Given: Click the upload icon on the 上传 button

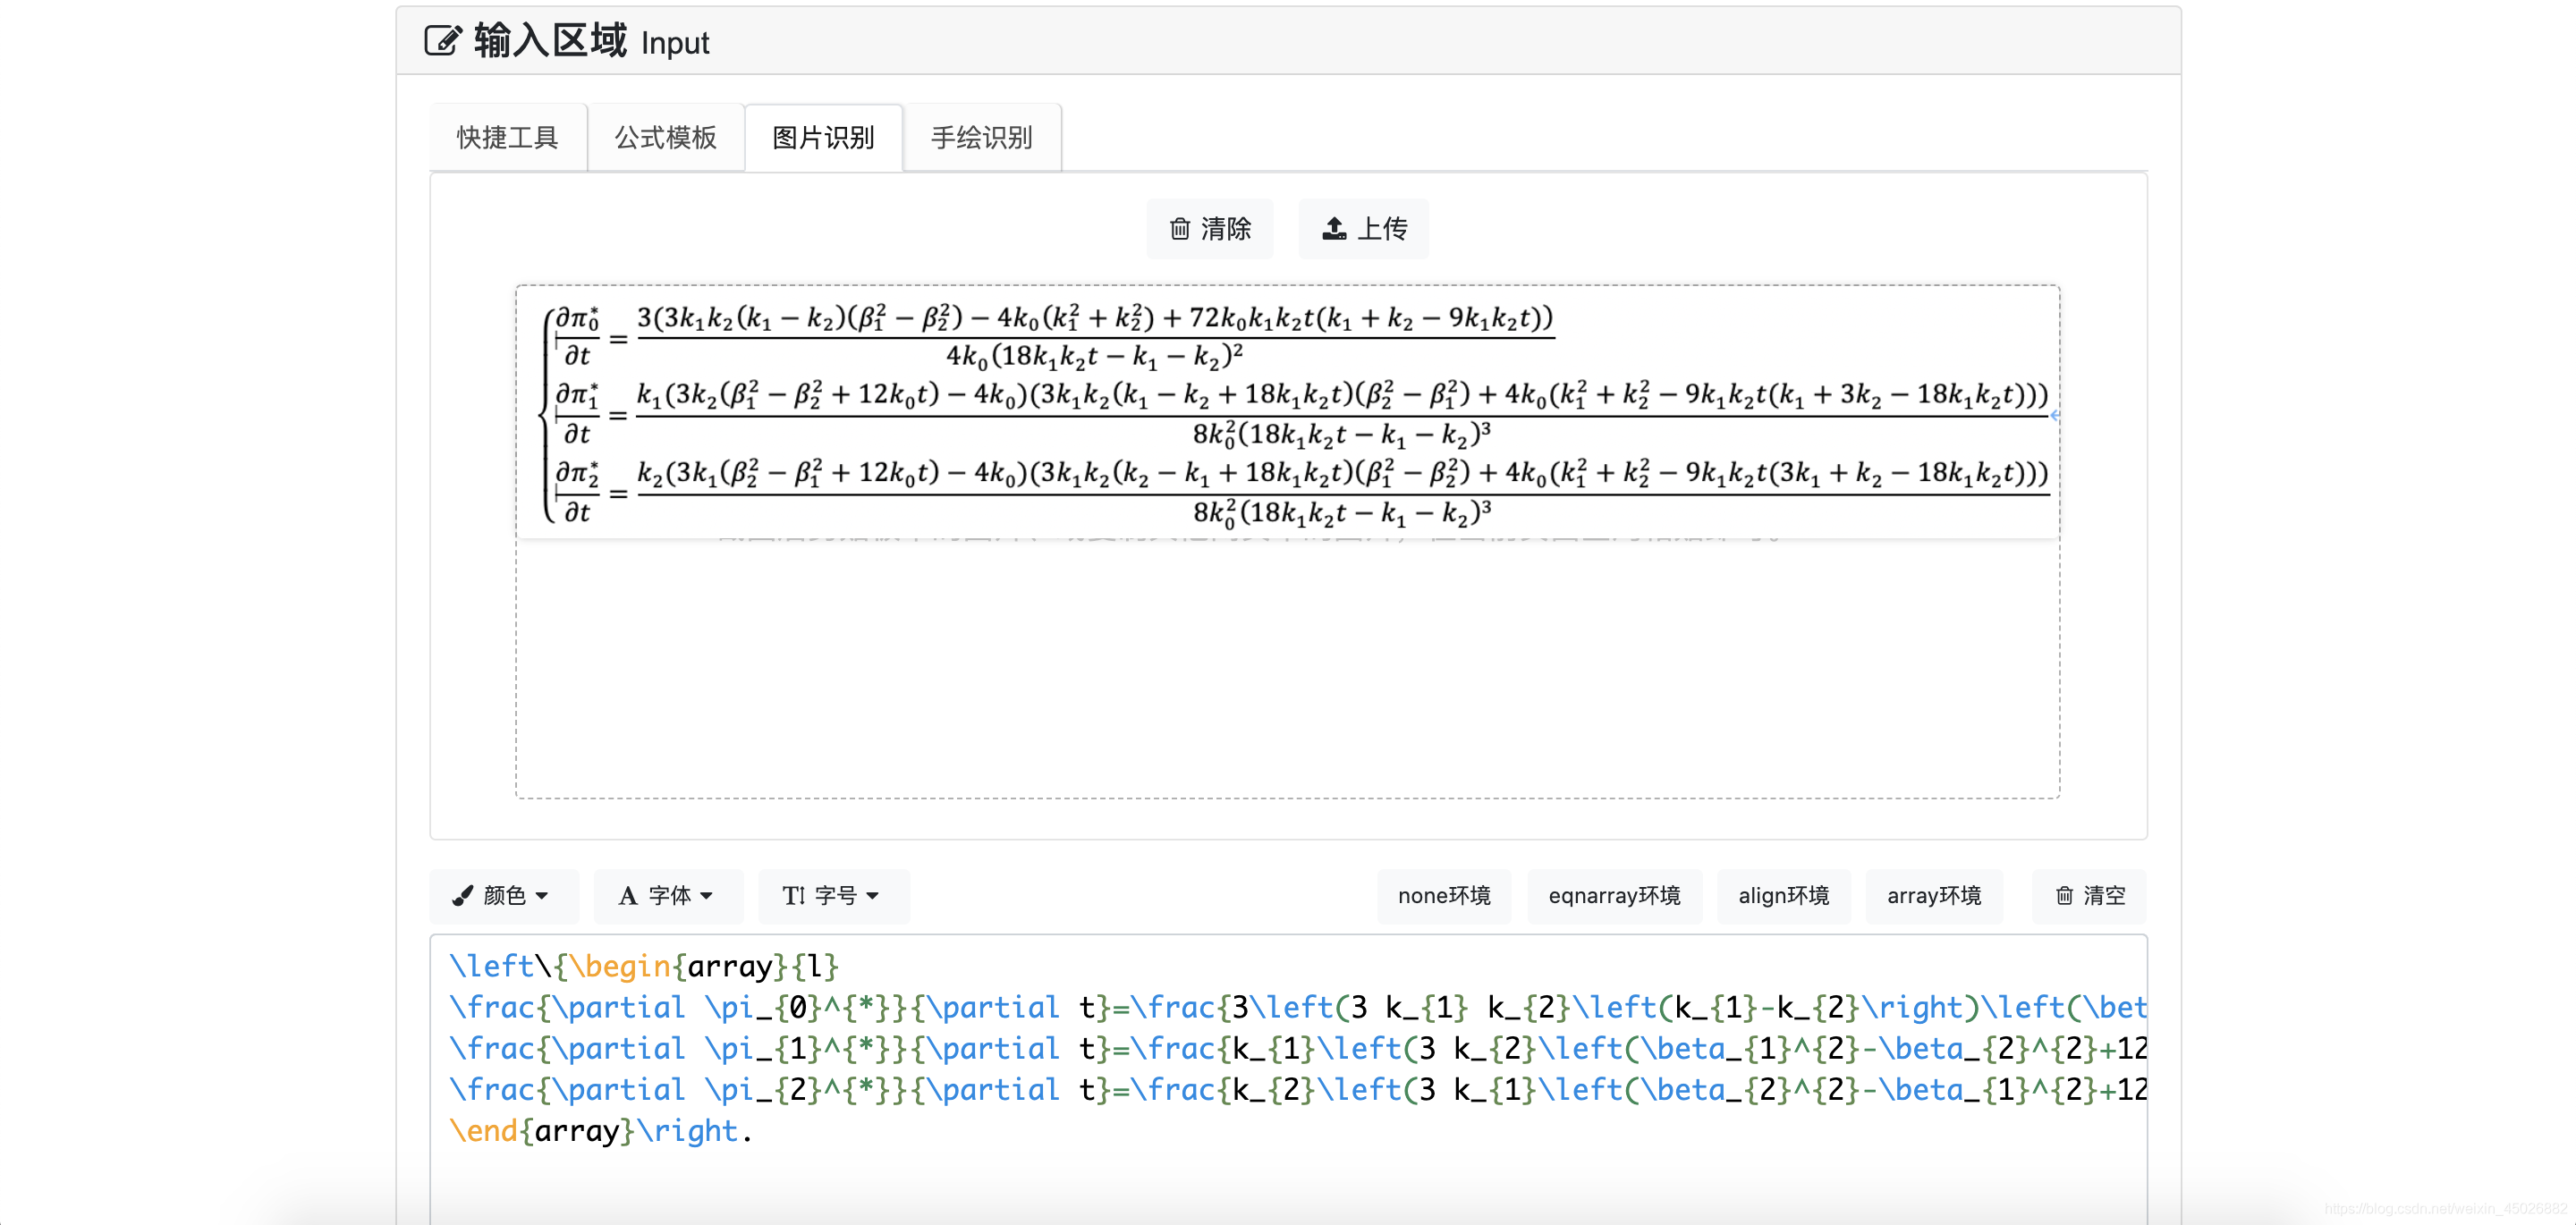Looking at the screenshot, I should (x=1334, y=229).
